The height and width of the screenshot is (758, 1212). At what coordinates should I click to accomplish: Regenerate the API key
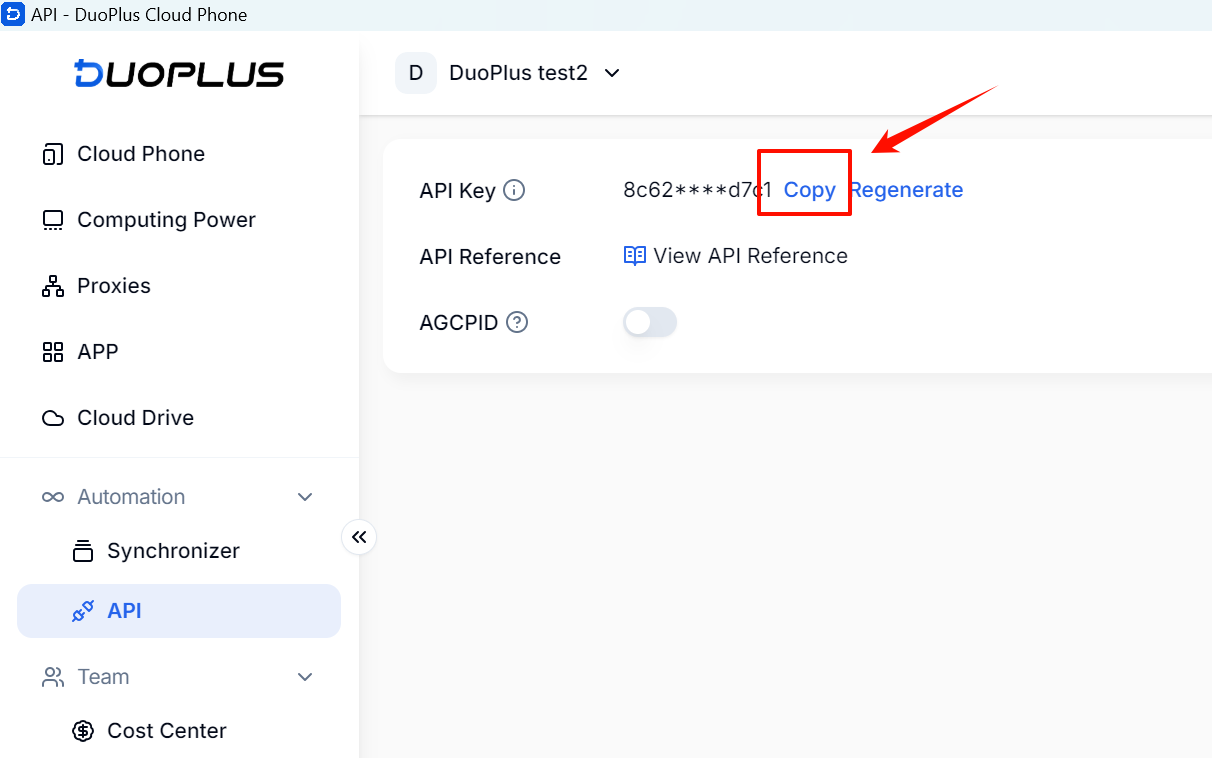coord(906,190)
